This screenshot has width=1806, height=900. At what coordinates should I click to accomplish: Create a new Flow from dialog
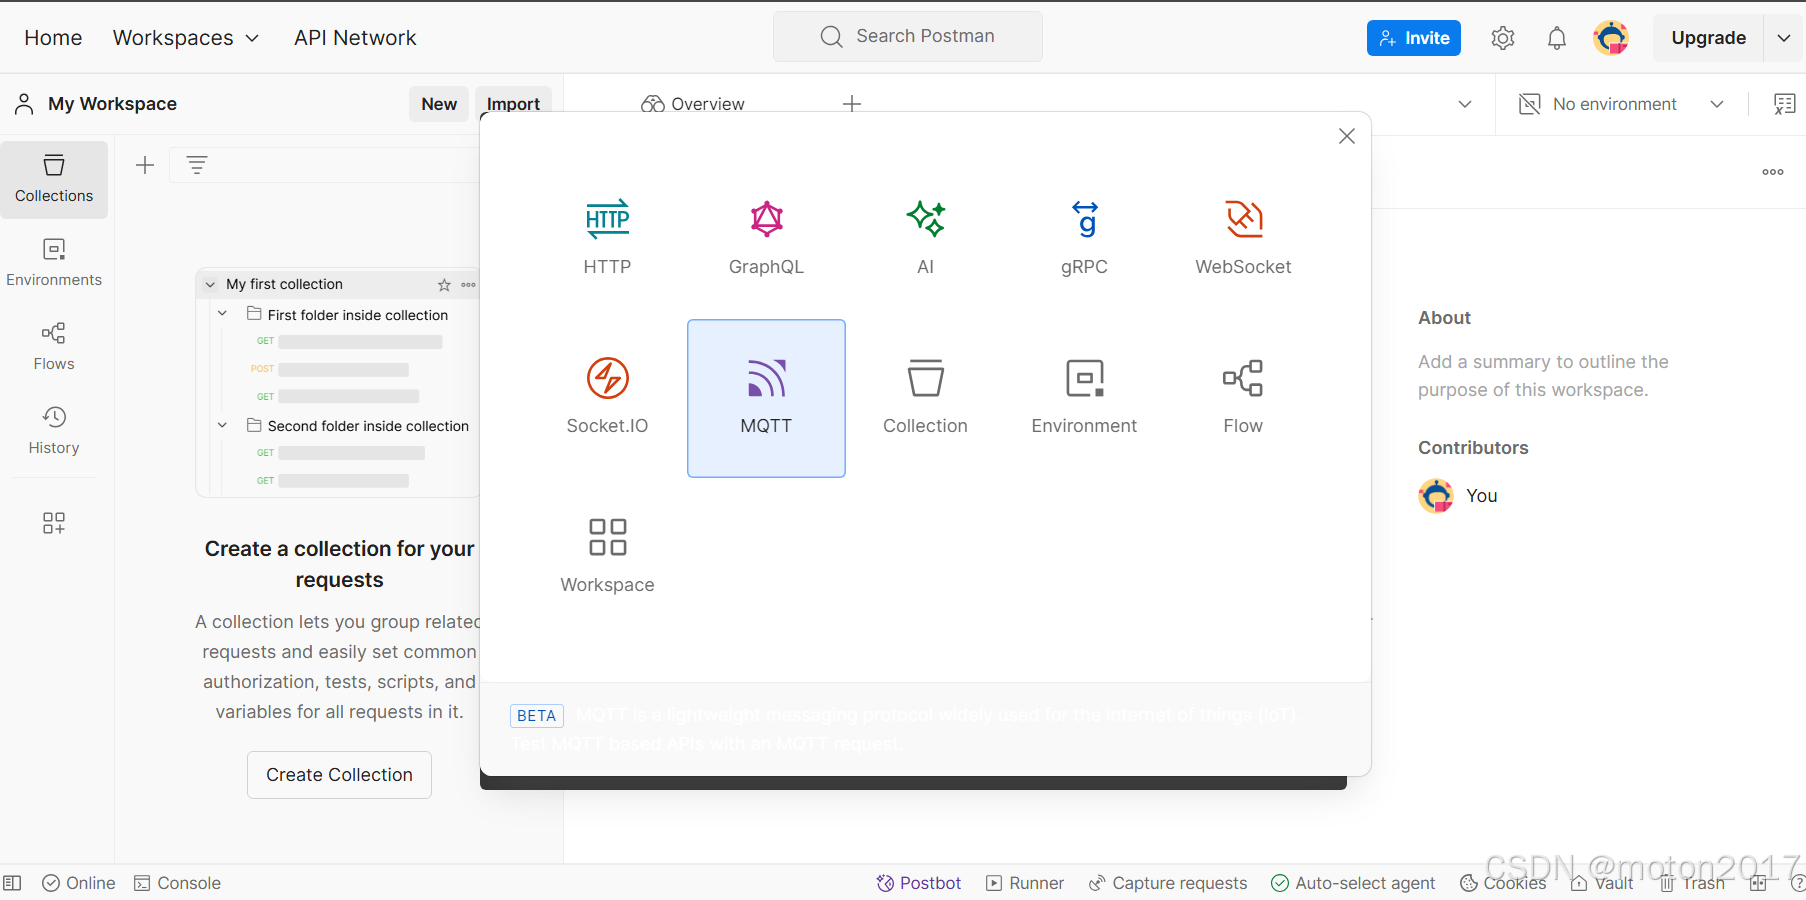tap(1243, 398)
